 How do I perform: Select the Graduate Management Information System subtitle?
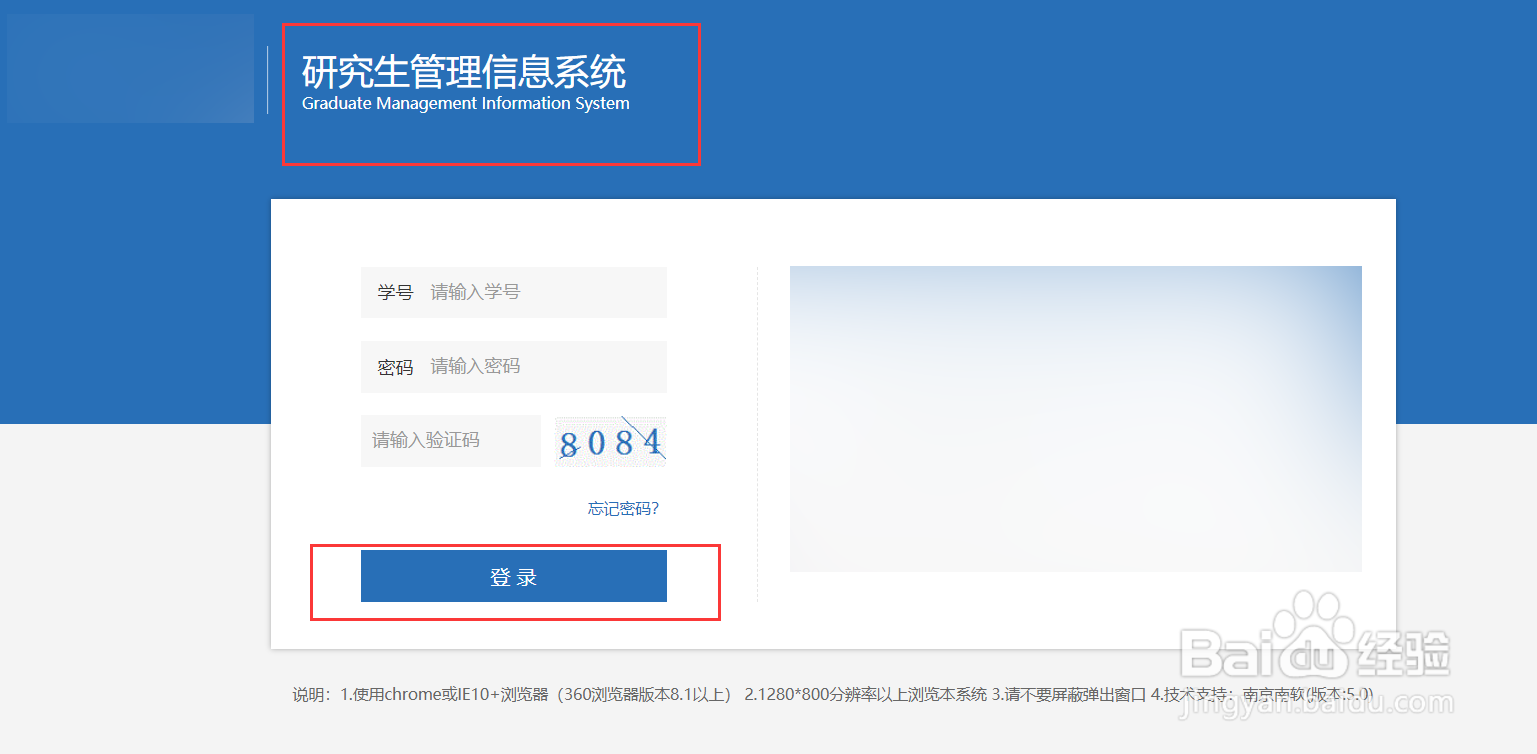[464, 103]
